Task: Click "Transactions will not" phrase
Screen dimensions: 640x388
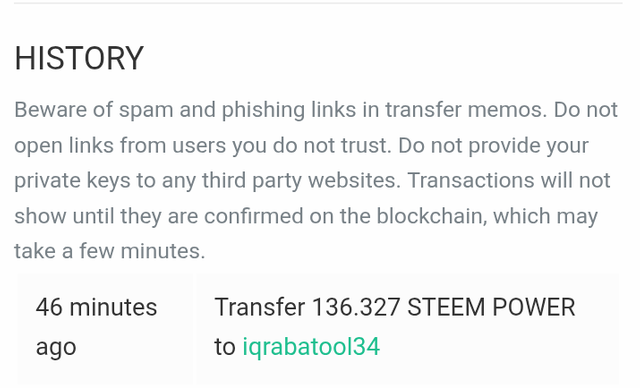Action: pos(509,180)
